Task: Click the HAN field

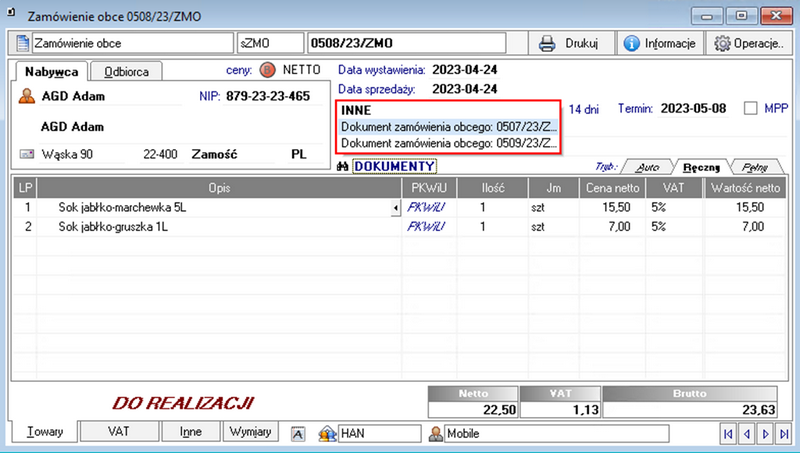Action: coord(380,434)
